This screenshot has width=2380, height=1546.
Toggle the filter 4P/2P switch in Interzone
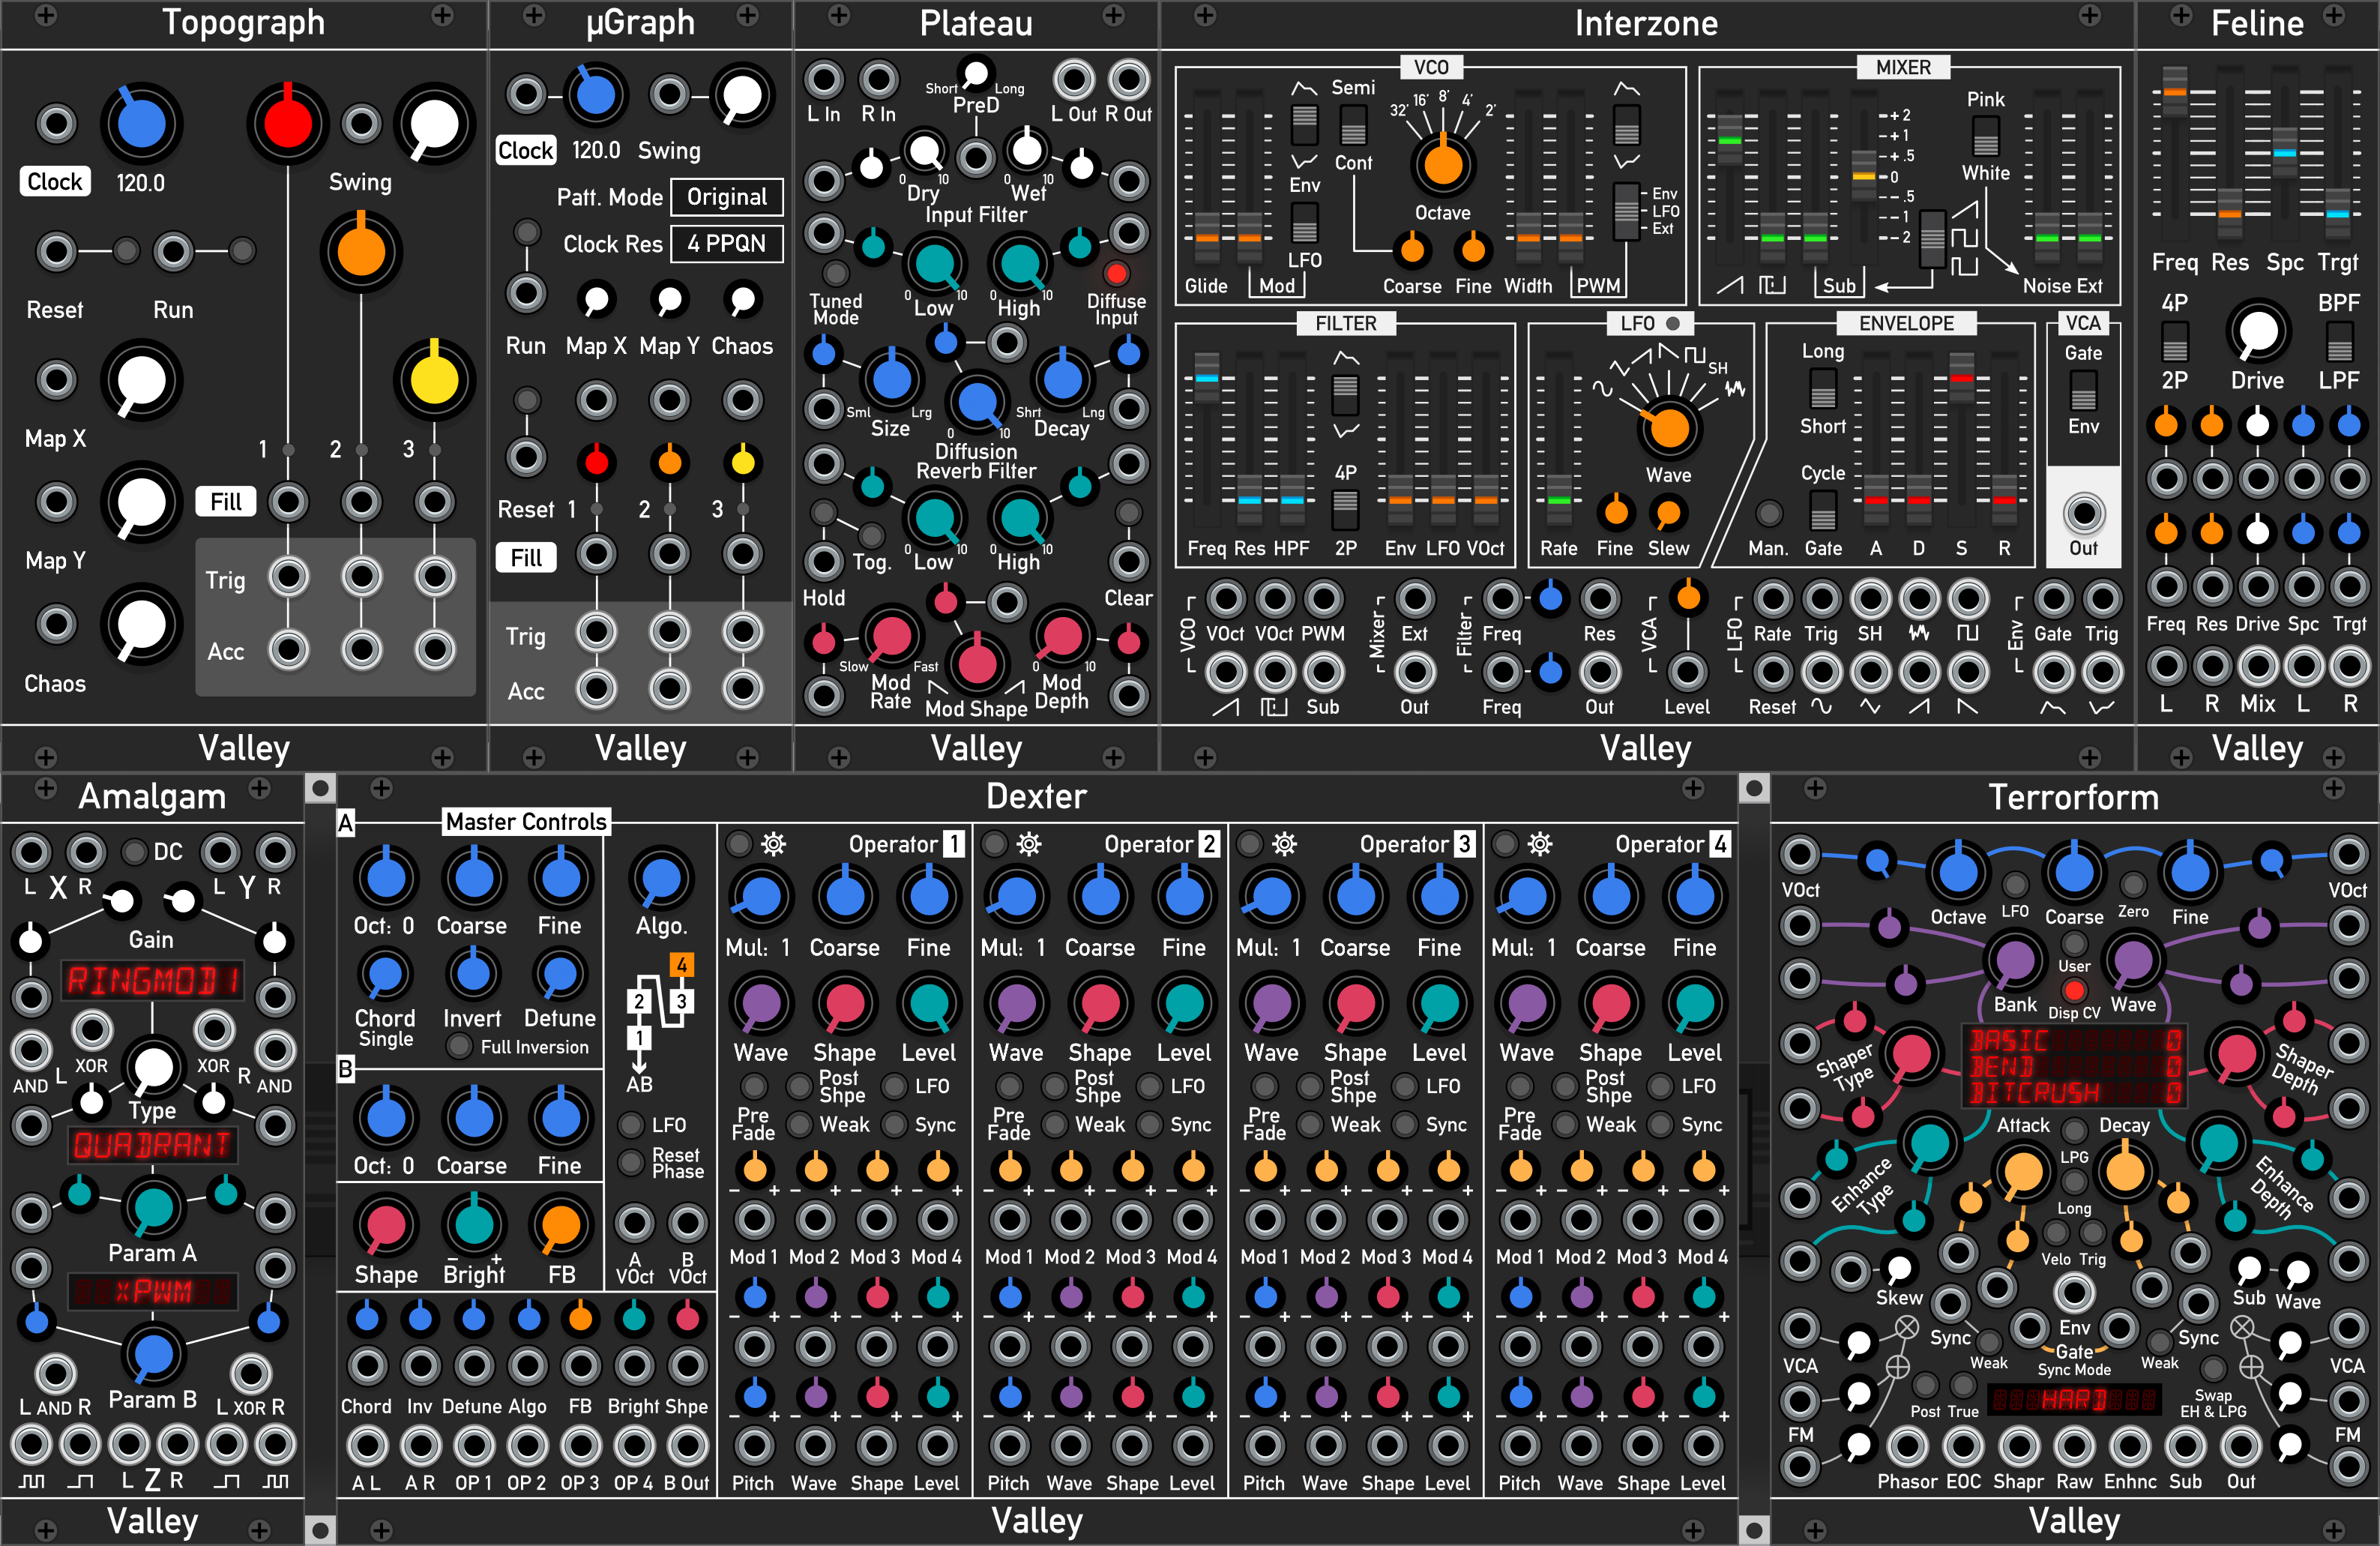coord(1345,510)
